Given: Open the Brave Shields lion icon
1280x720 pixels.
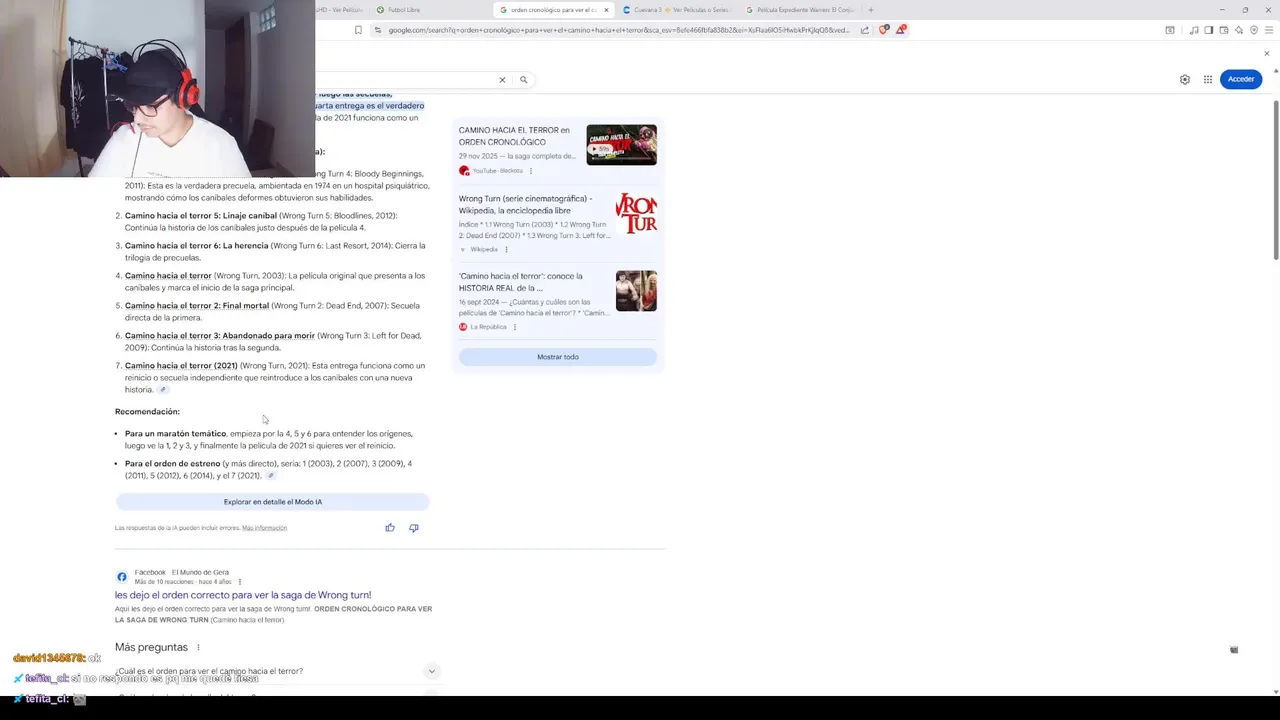Looking at the screenshot, I should click(883, 30).
